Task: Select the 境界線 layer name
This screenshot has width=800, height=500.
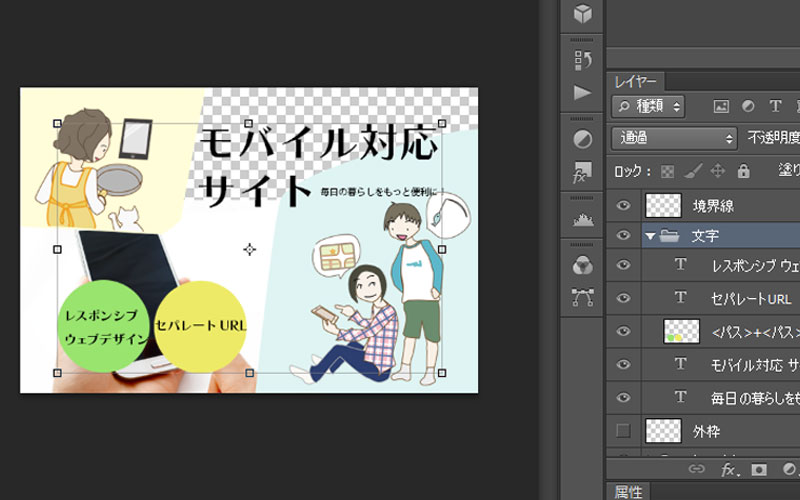Action: [713, 206]
